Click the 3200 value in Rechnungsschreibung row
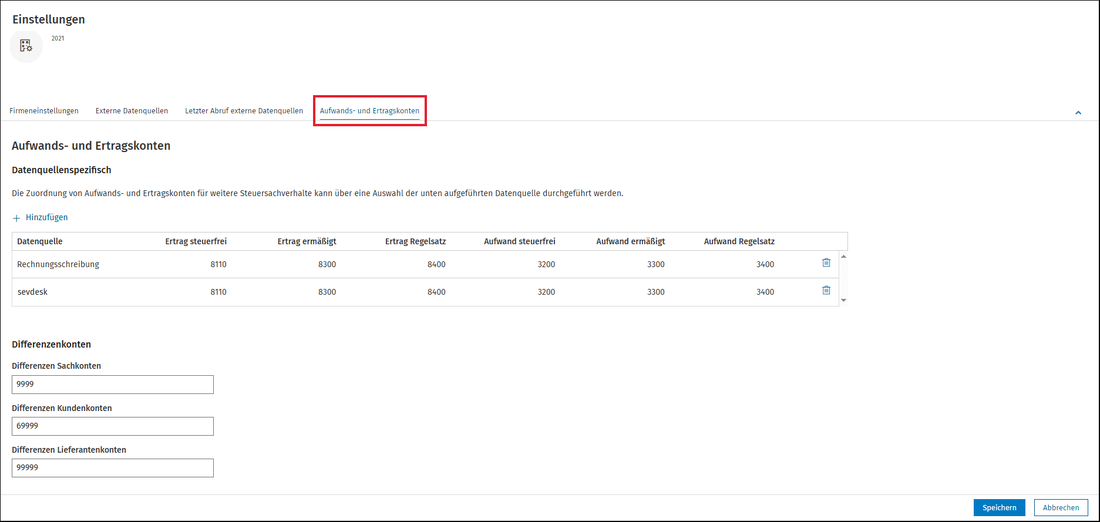Viewport: 1100px width, 522px height. point(546,264)
